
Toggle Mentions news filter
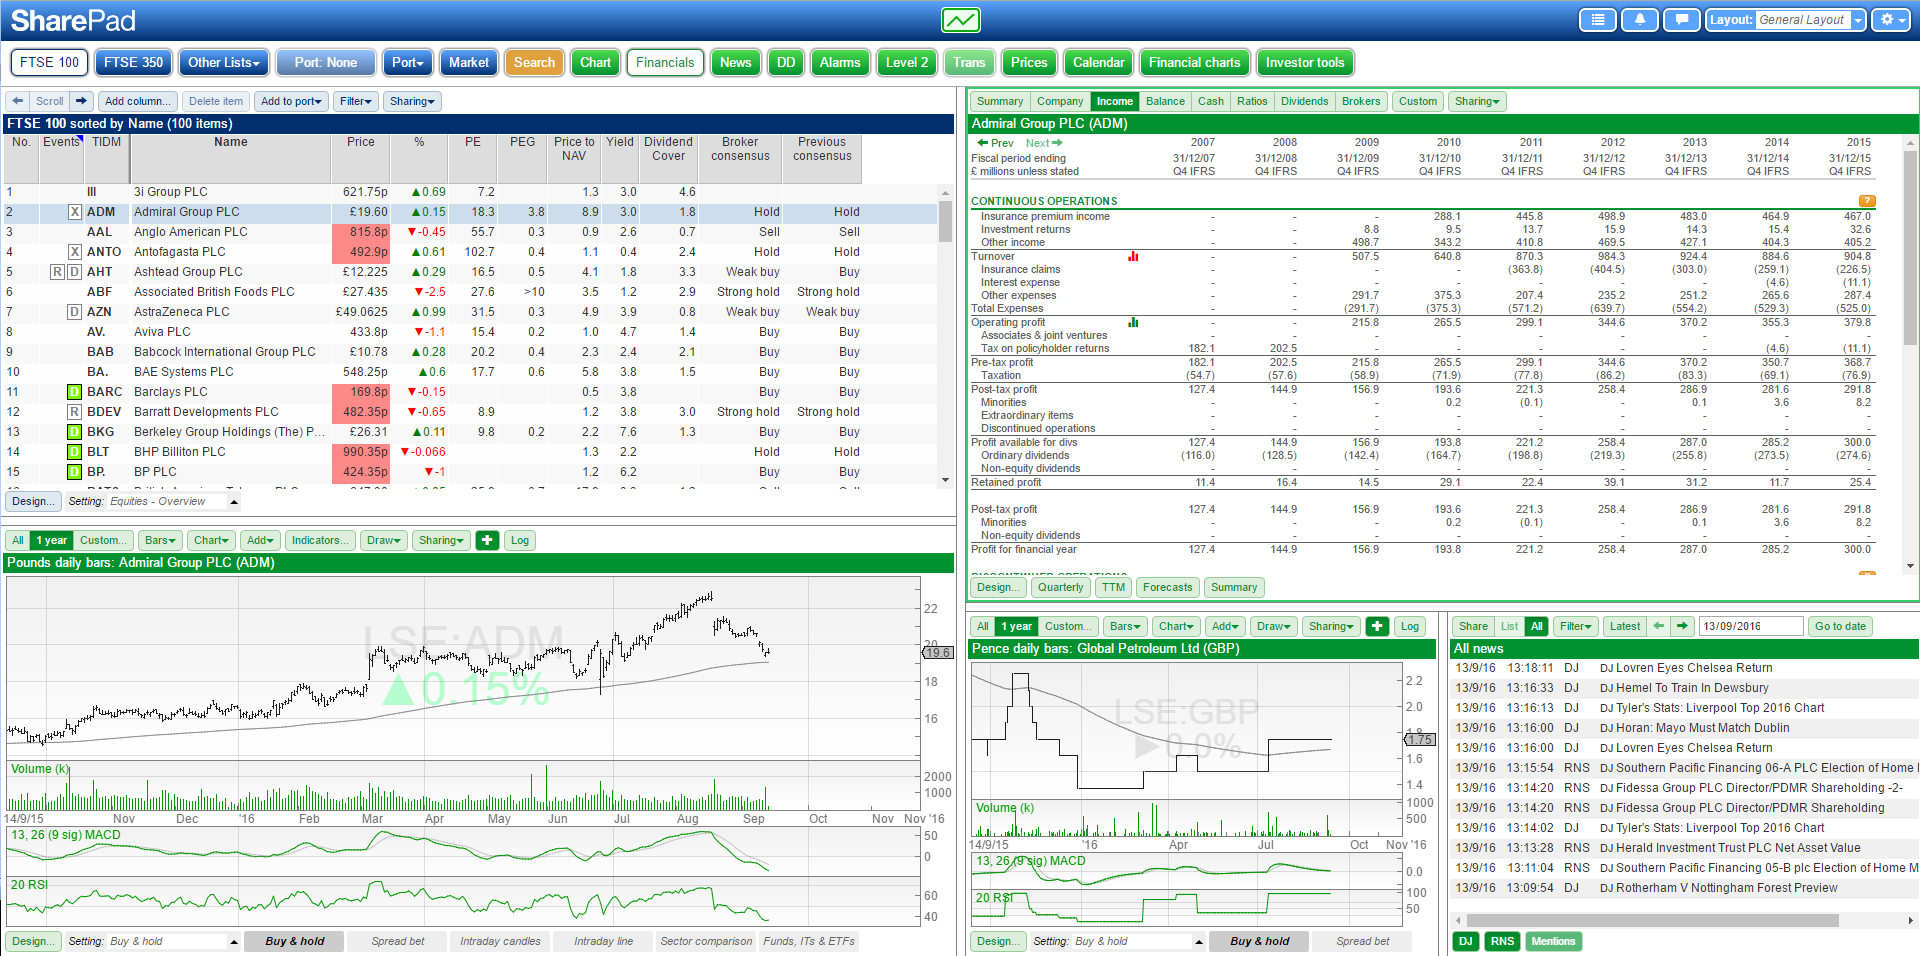pyautogui.click(x=1553, y=941)
